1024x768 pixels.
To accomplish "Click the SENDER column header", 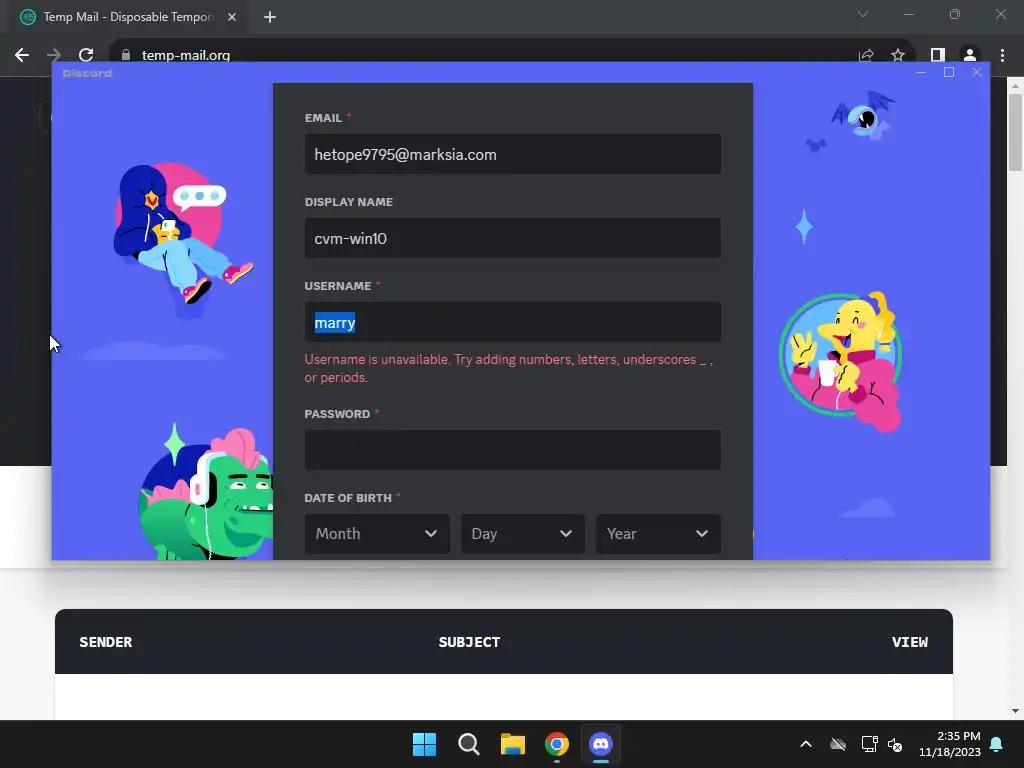I will pos(106,642).
